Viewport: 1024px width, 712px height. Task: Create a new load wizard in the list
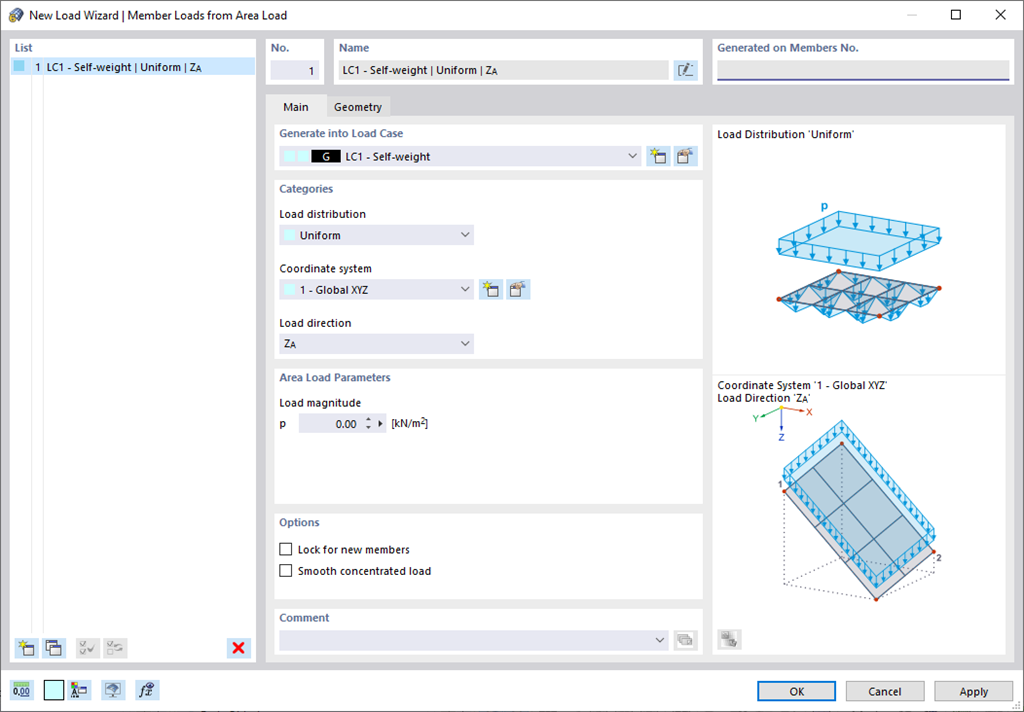click(26, 648)
